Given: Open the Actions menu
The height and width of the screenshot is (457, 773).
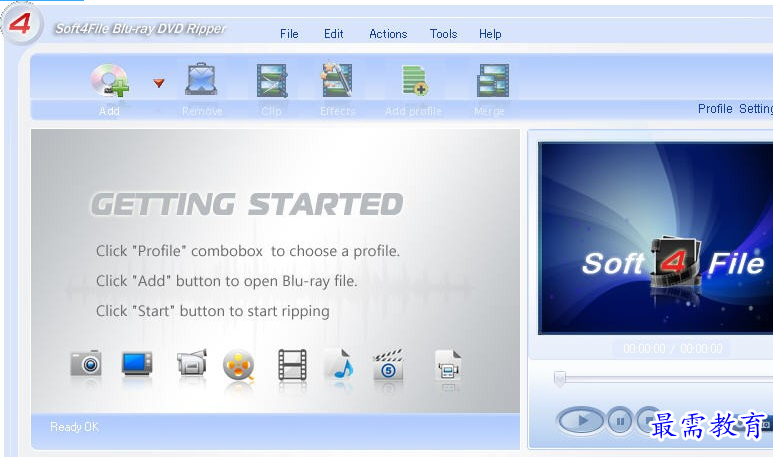Looking at the screenshot, I should pos(388,34).
